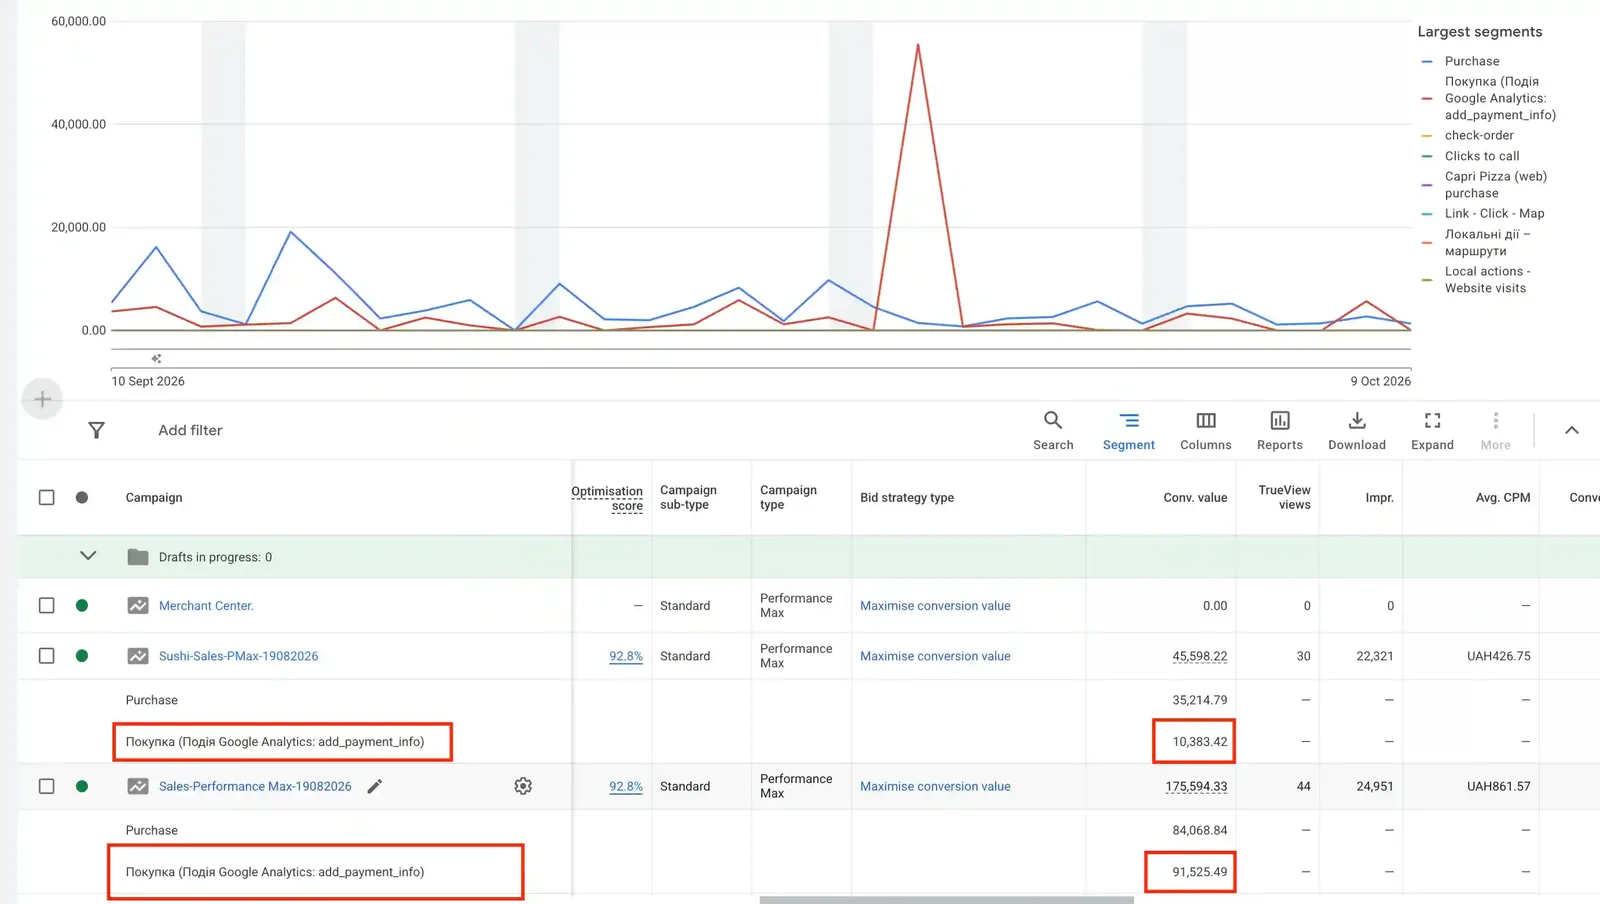
Task: Sort by the Bid strategy type header
Action: click(x=907, y=498)
